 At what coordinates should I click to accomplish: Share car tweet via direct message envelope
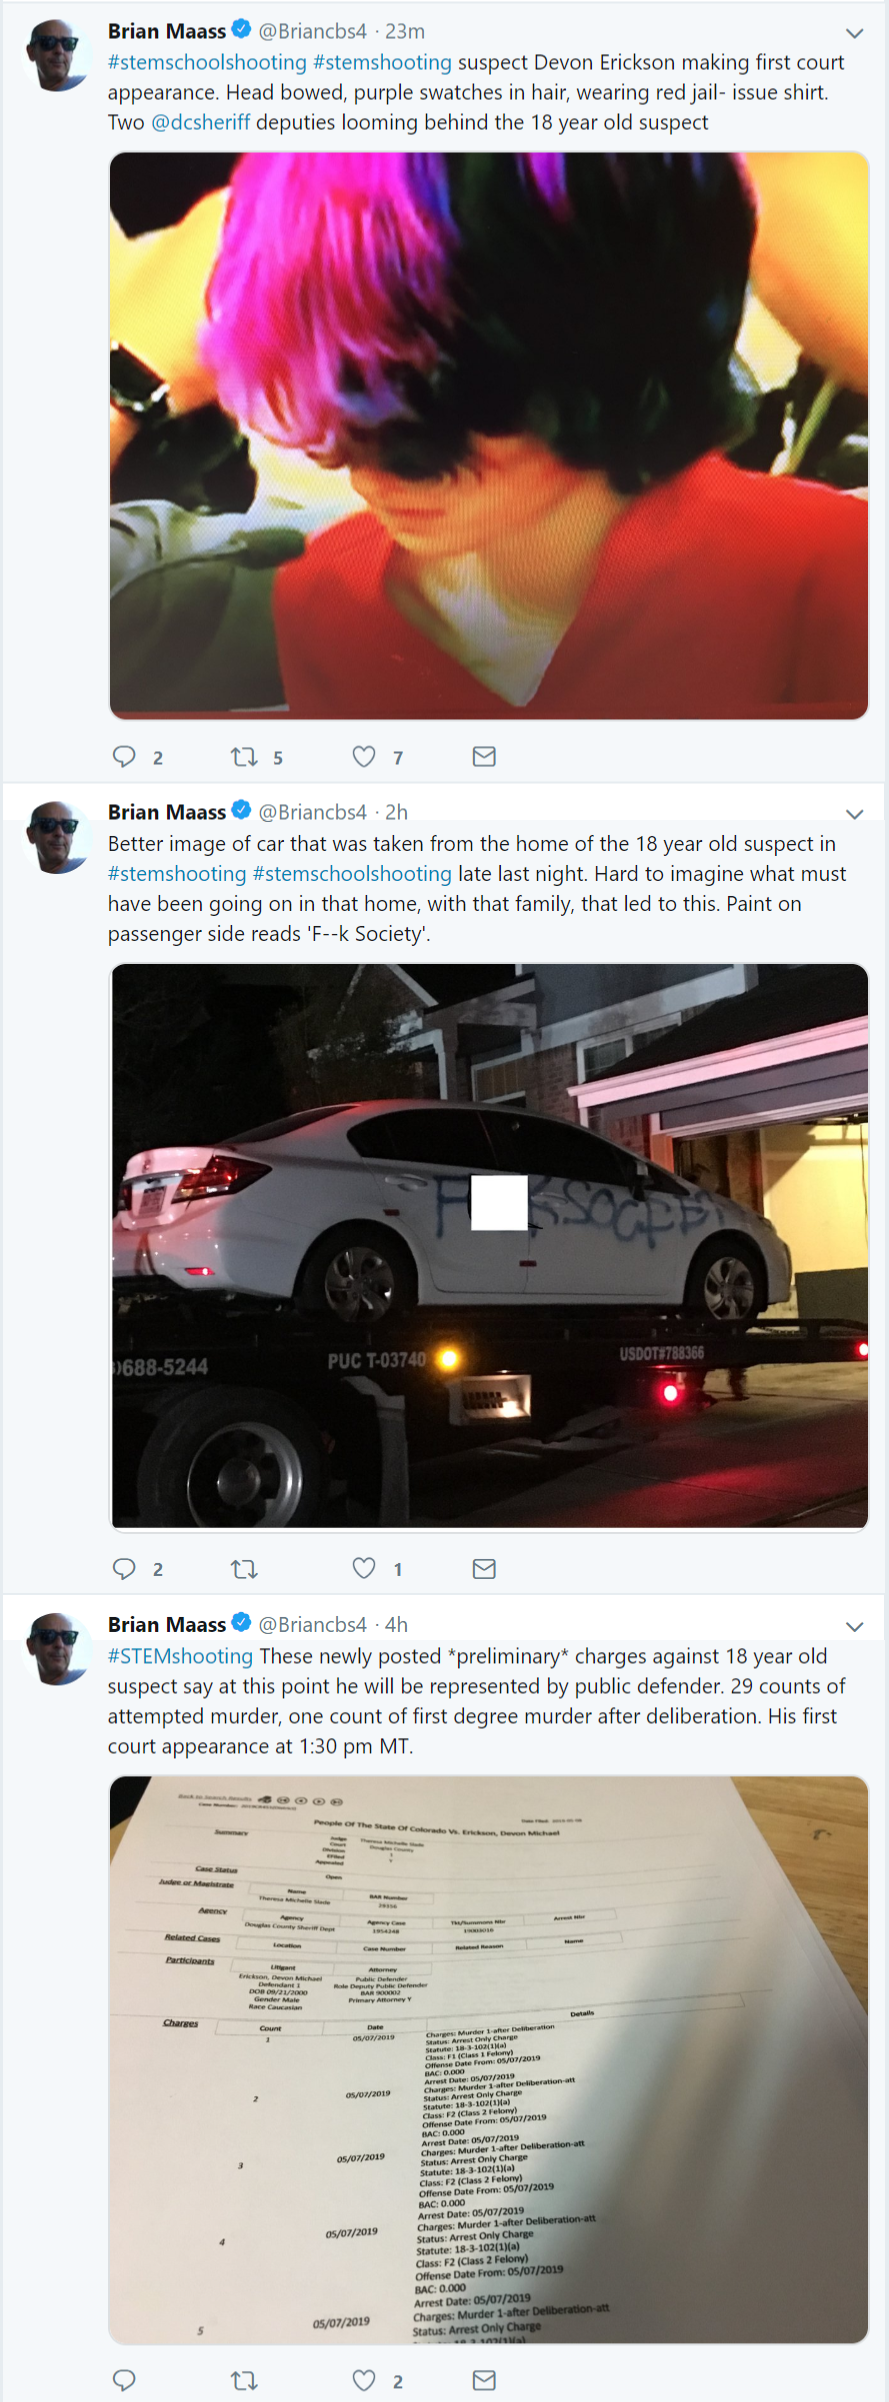(x=484, y=1568)
